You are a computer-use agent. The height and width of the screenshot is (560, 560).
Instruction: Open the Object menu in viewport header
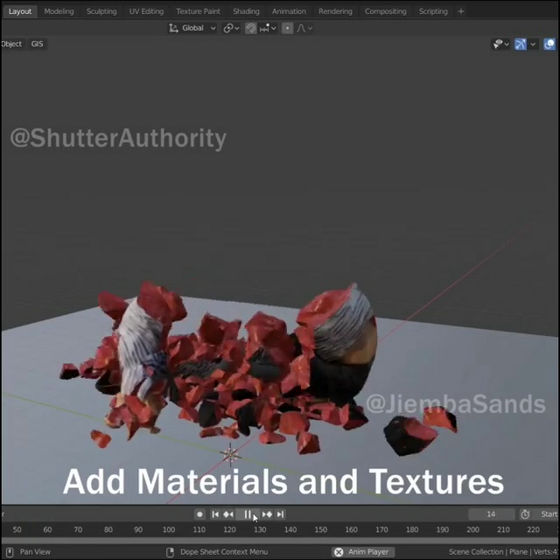[x=12, y=44]
